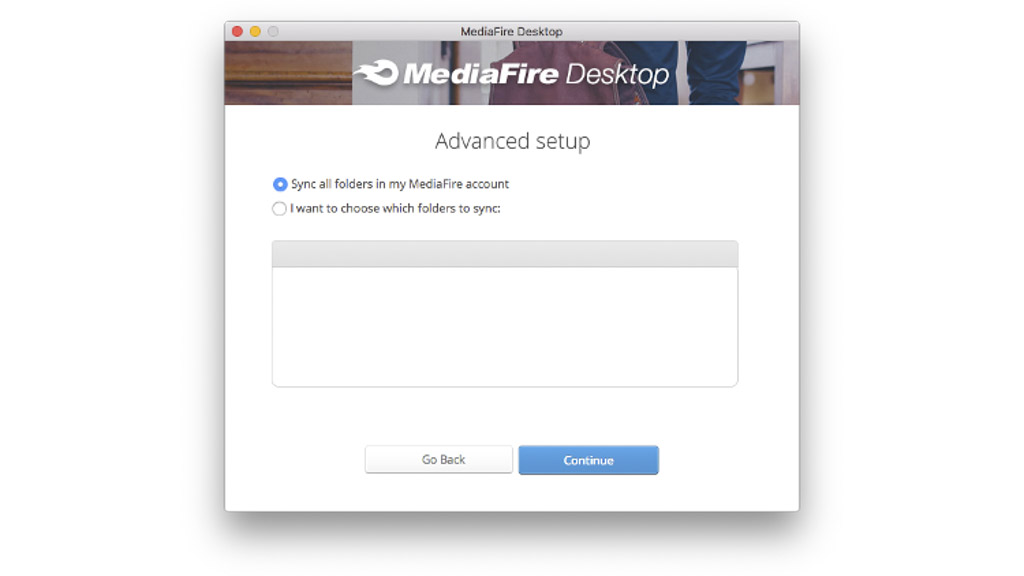
Task: Select Sync all folders radio button
Action: 280,184
